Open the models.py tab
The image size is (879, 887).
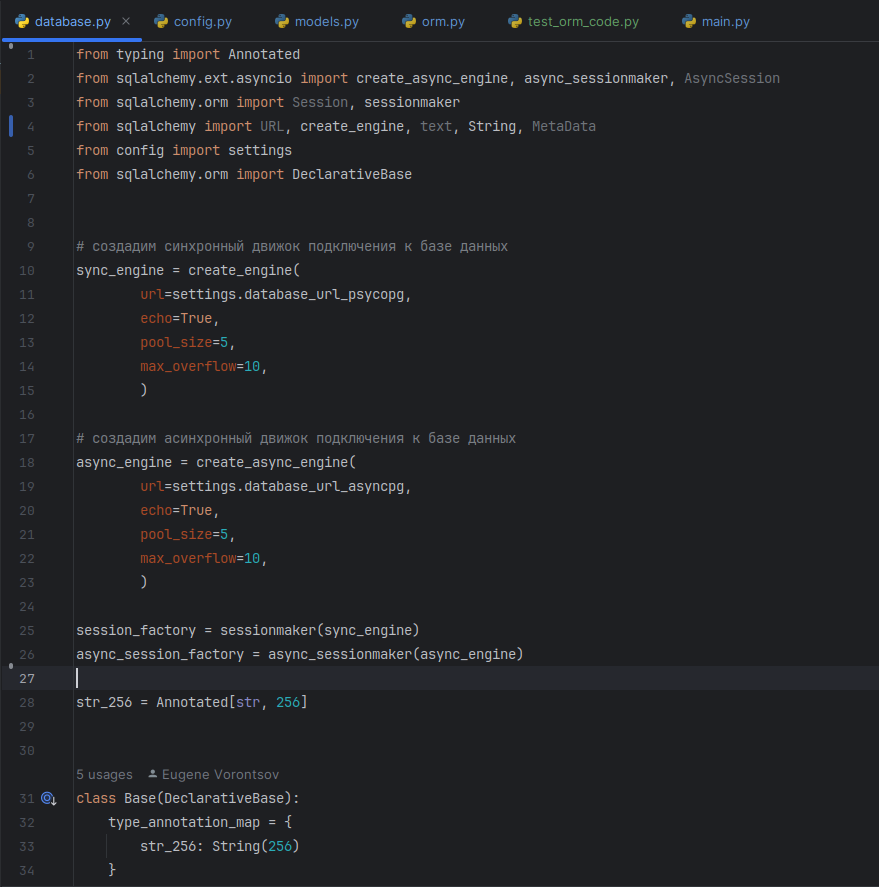click(317, 21)
